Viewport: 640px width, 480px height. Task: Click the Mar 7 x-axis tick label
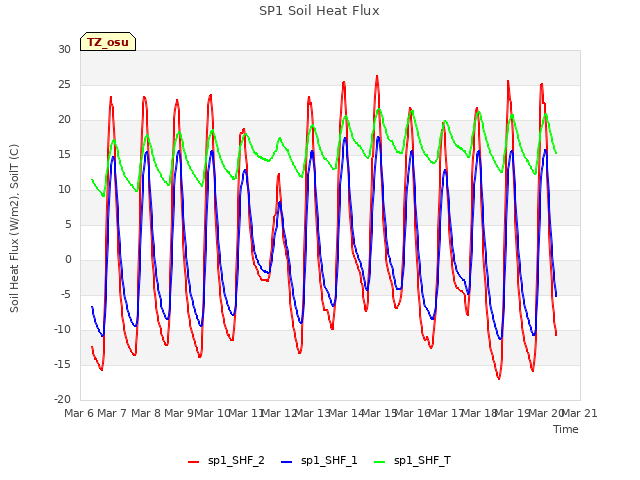(x=112, y=413)
